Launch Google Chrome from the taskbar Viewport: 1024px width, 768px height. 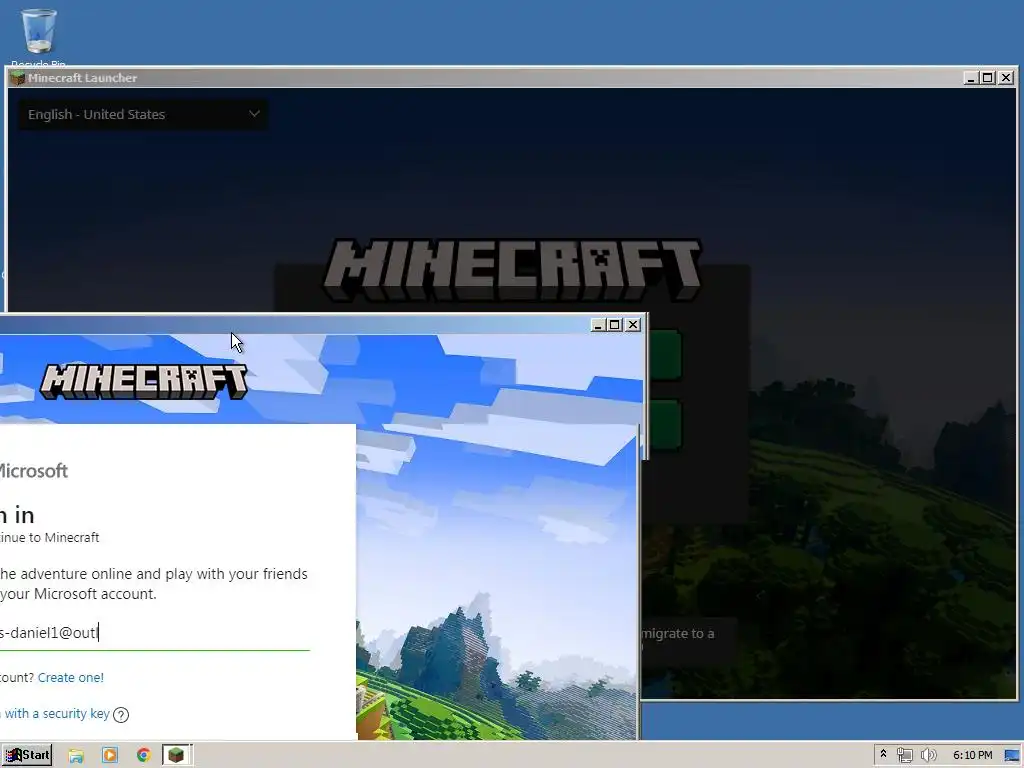(x=144, y=756)
